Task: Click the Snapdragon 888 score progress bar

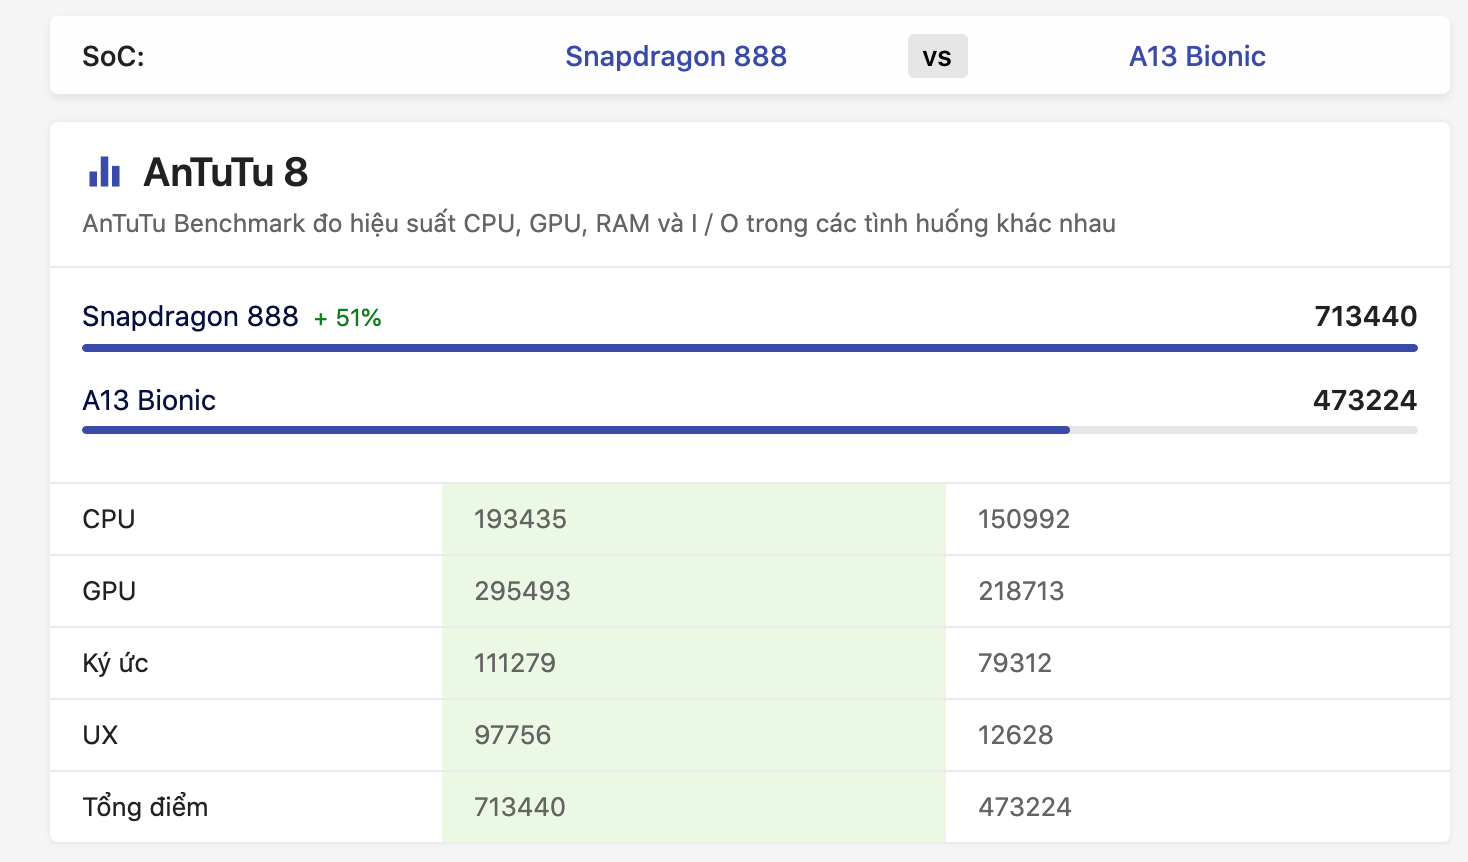Action: [749, 348]
